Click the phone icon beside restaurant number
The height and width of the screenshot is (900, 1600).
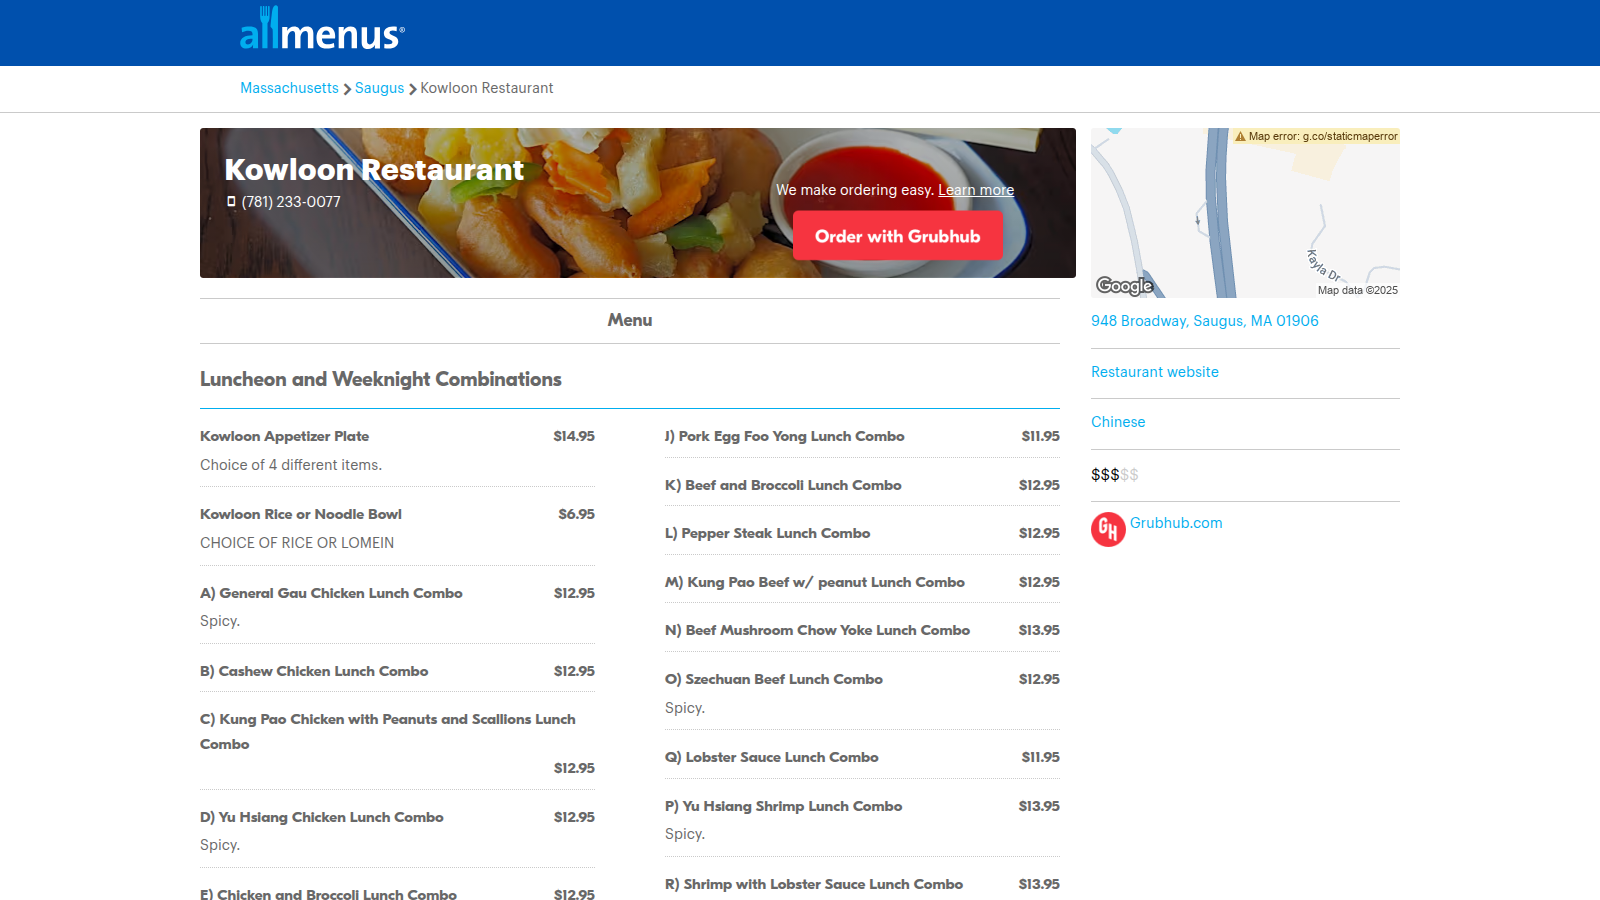point(231,202)
